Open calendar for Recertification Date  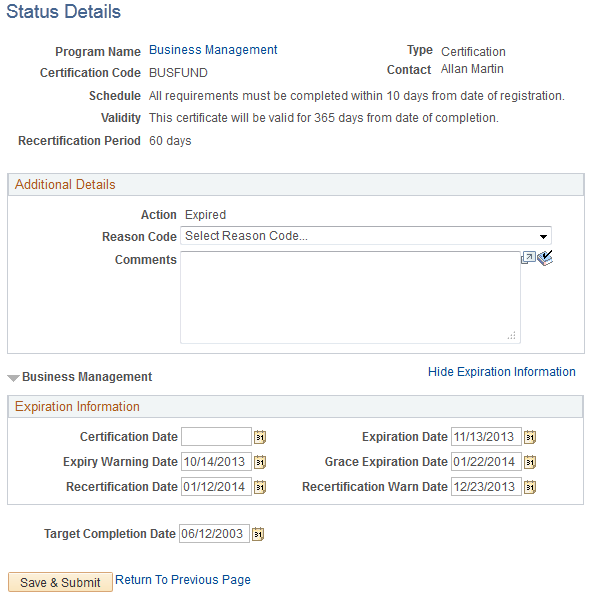(260, 487)
